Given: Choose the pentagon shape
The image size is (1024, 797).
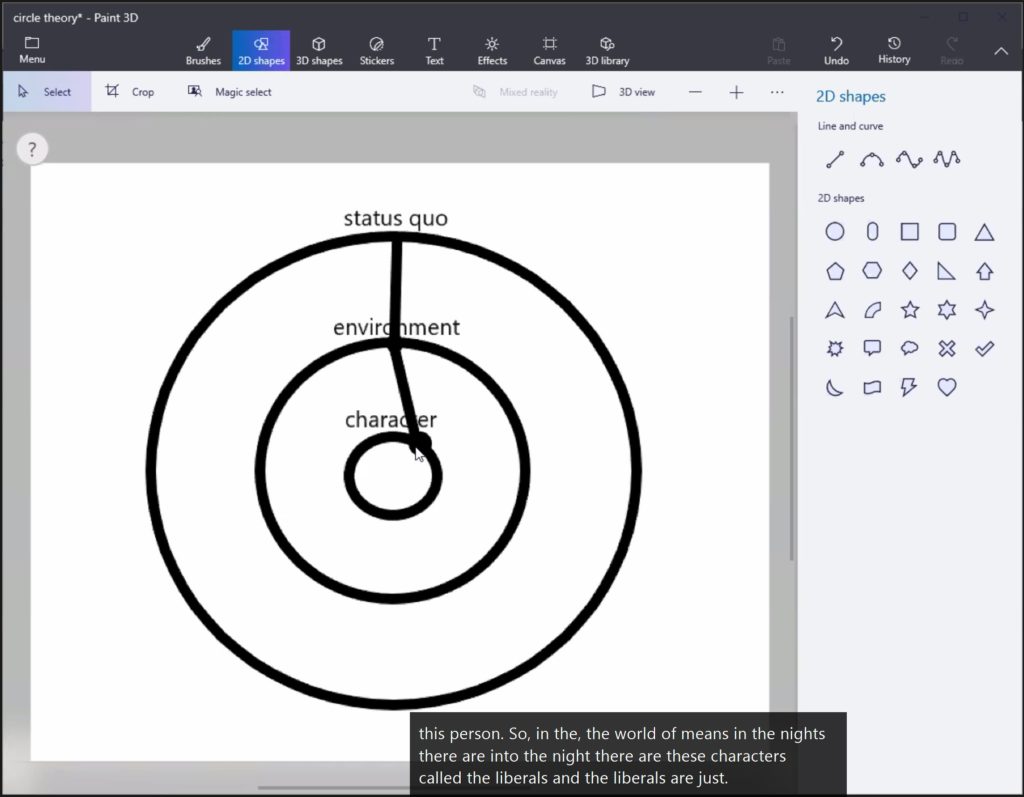Looking at the screenshot, I should [835, 271].
